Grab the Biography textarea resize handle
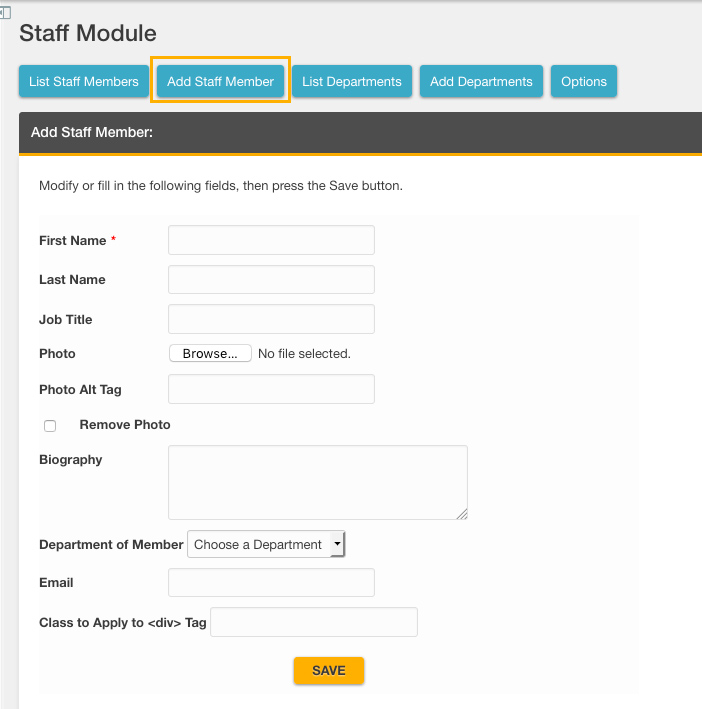This screenshot has height=709, width=702. 462,514
